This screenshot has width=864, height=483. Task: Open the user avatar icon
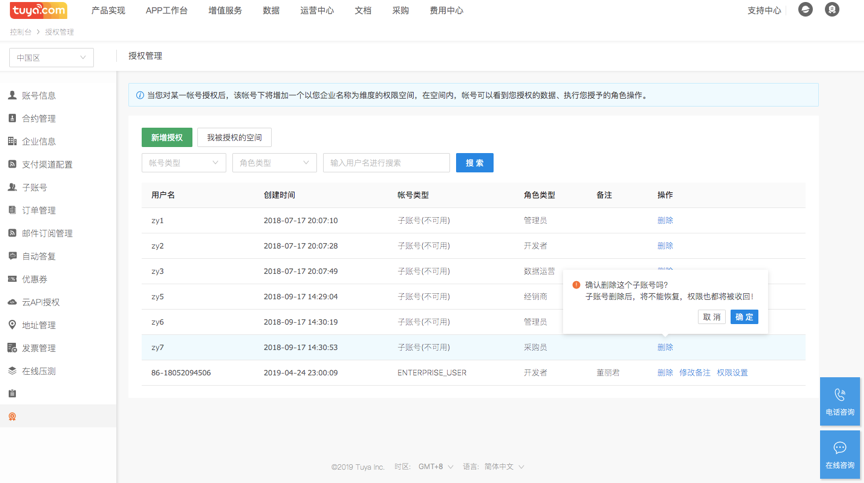pyautogui.click(x=831, y=9)
